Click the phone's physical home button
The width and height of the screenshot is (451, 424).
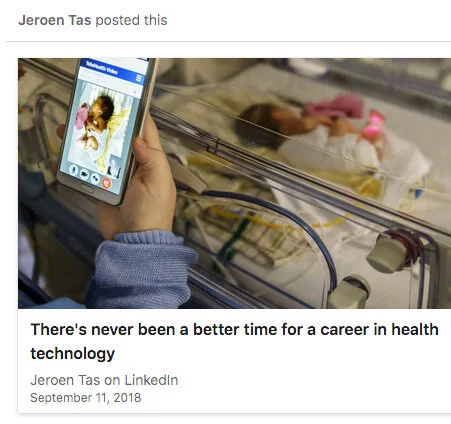click(x=86, y=188)
